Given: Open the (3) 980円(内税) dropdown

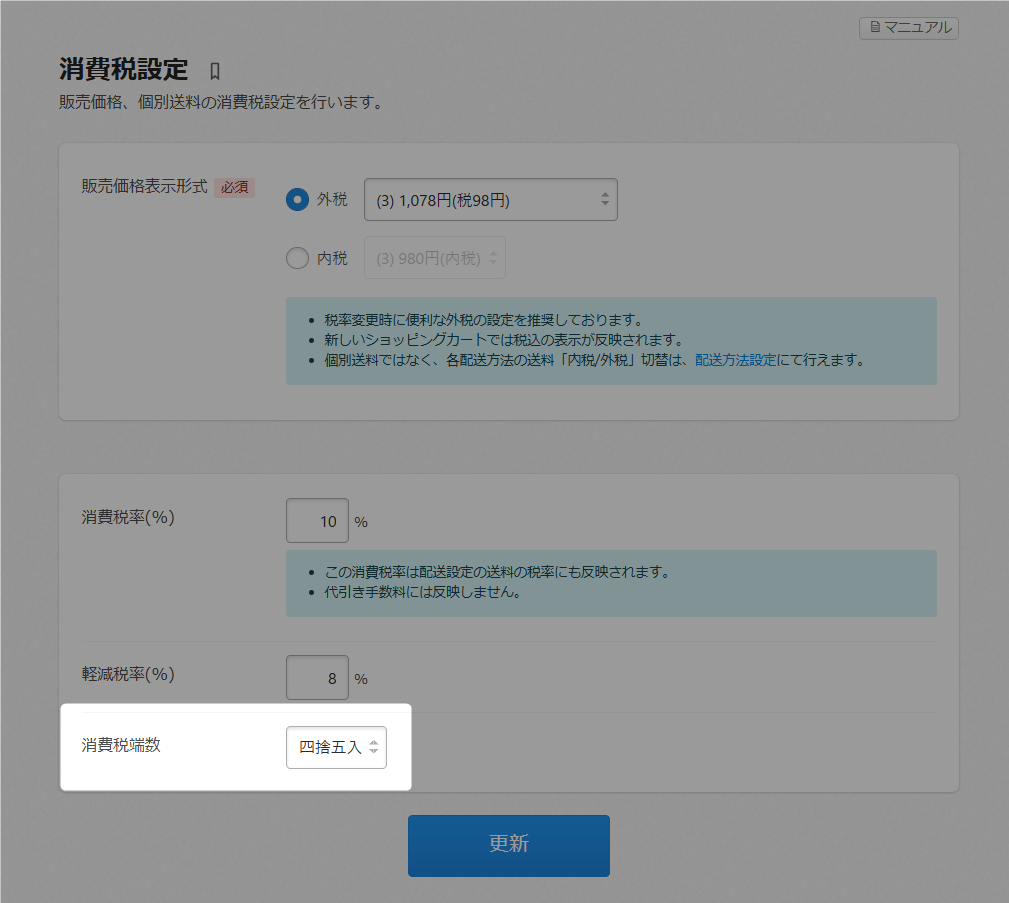Looking at the screenshot, I should point(428,258).
